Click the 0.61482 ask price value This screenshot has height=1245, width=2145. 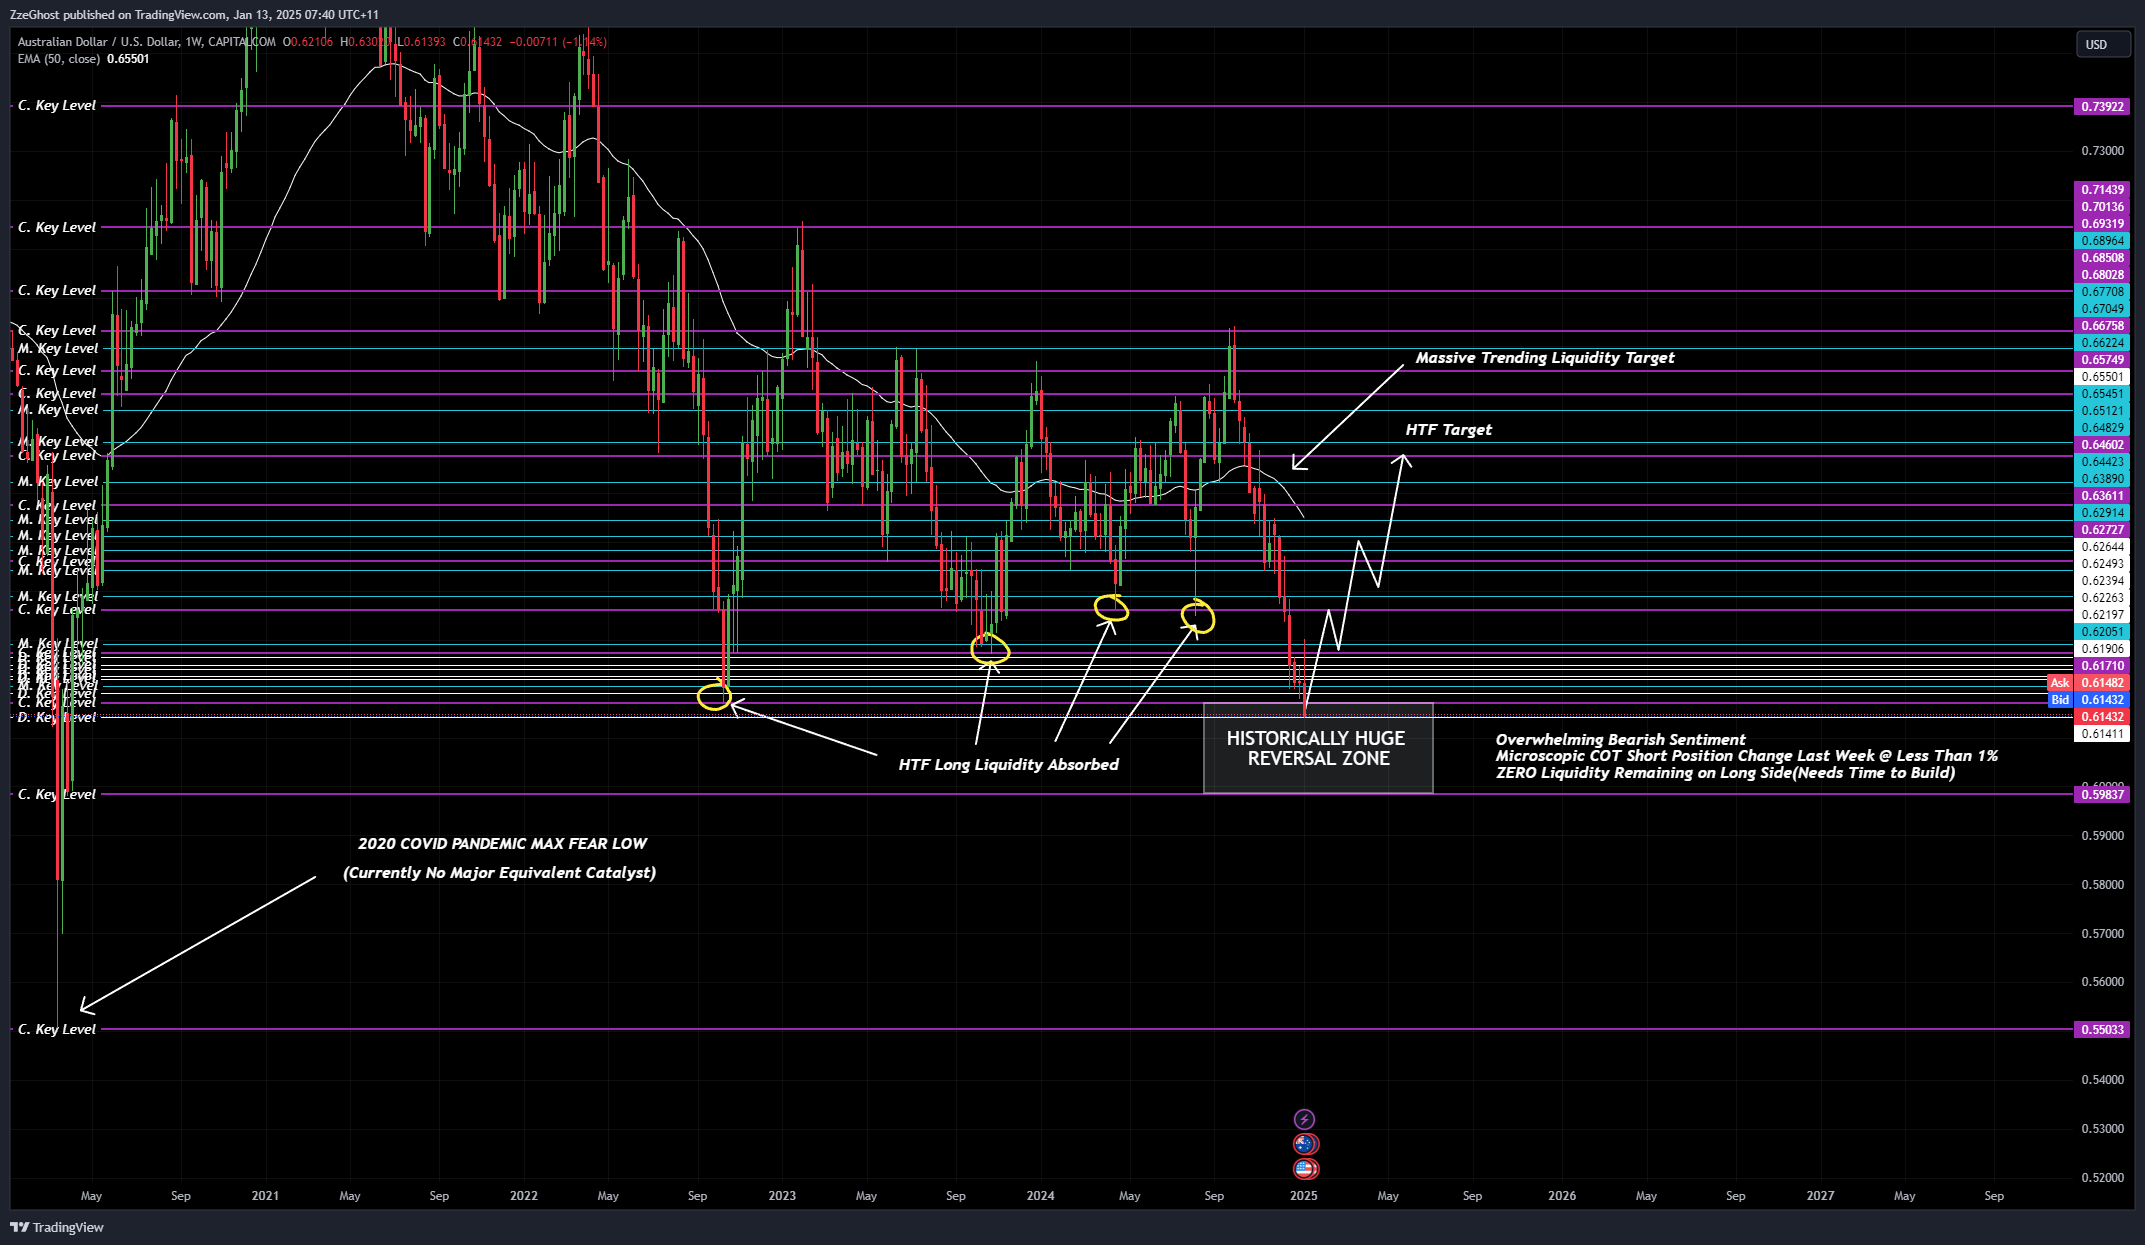[2102, 683]
